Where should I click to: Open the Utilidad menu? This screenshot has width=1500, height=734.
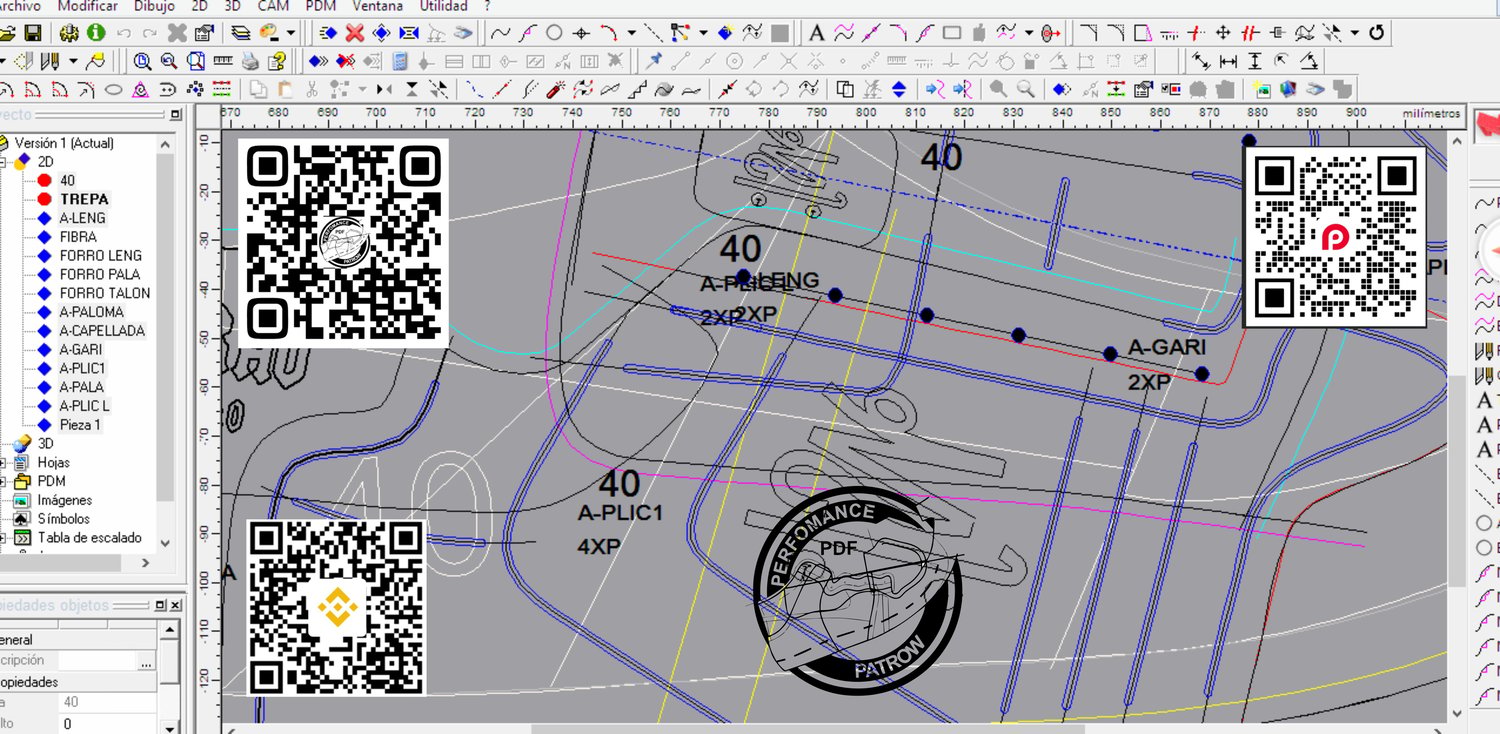(443, 6)
